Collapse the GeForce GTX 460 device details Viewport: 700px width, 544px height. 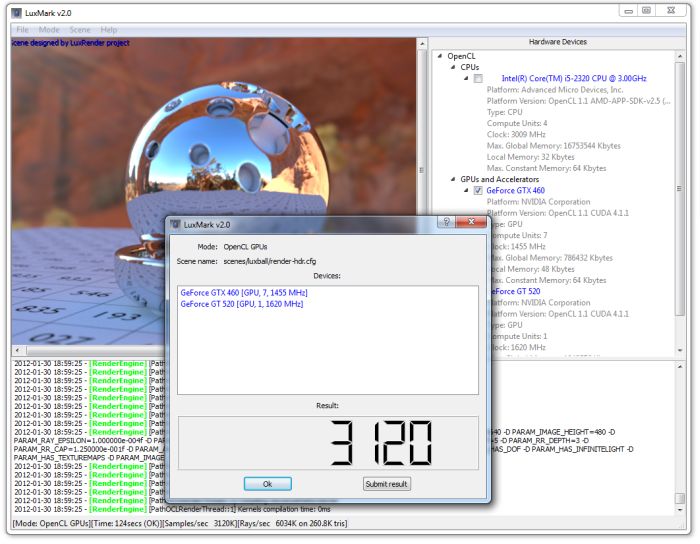(x=466, y=190)
